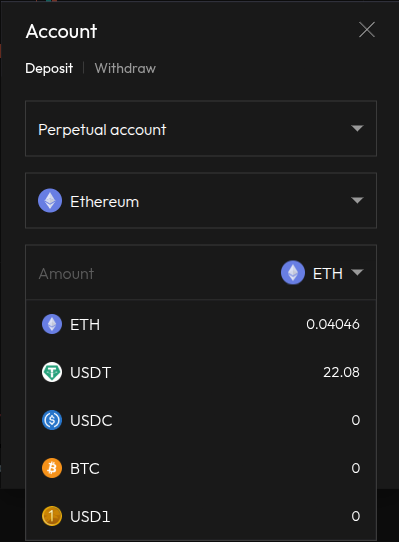Image resolution: width=399 pixels, height=542 pixels.
Task: Click the ETH coin icon in the token list
Action: coord(52,324)
